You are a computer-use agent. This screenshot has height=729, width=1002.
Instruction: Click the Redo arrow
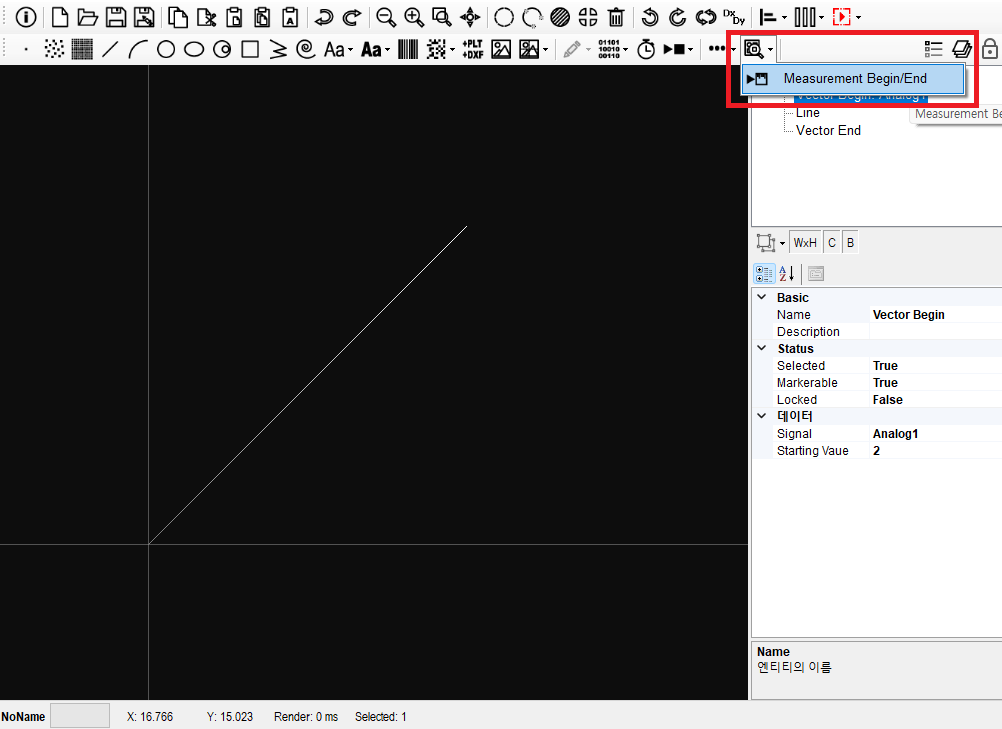[351, 17]
